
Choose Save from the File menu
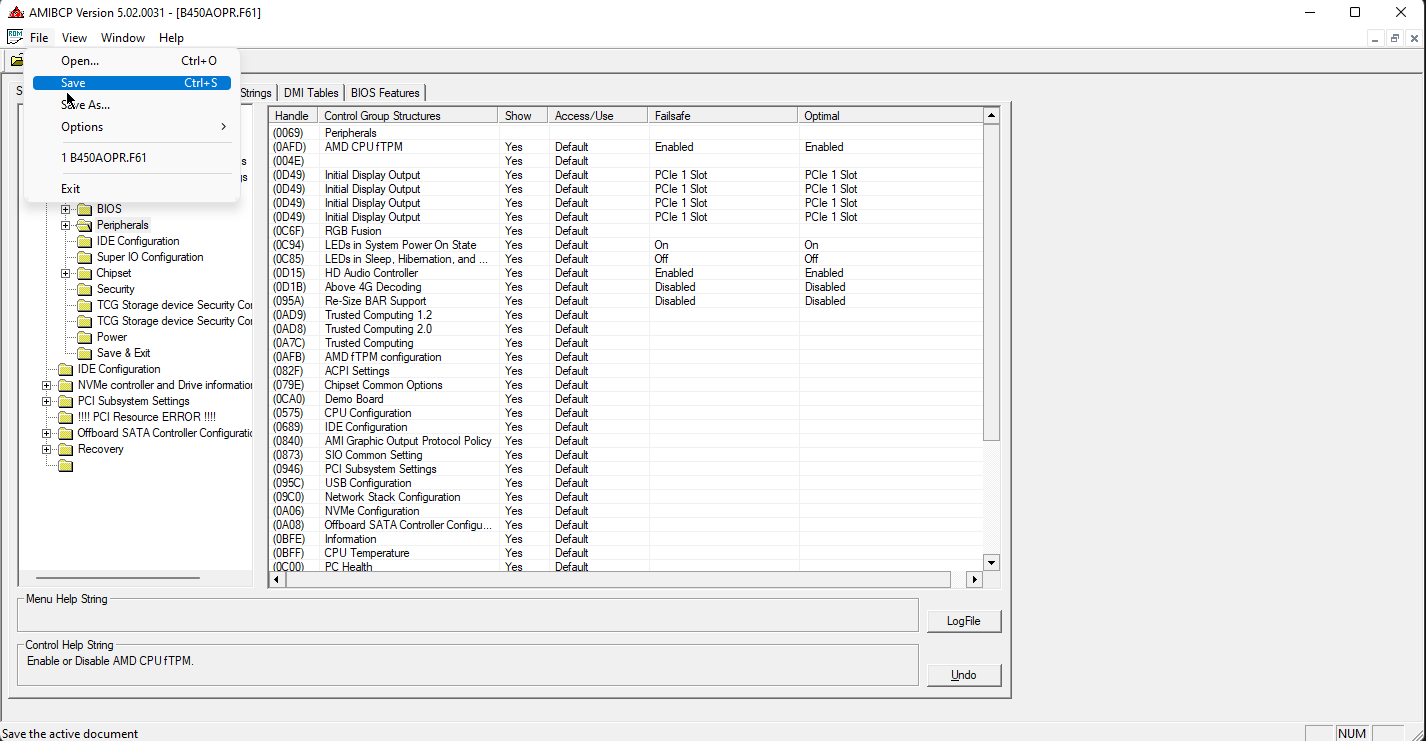coord(132,83)
